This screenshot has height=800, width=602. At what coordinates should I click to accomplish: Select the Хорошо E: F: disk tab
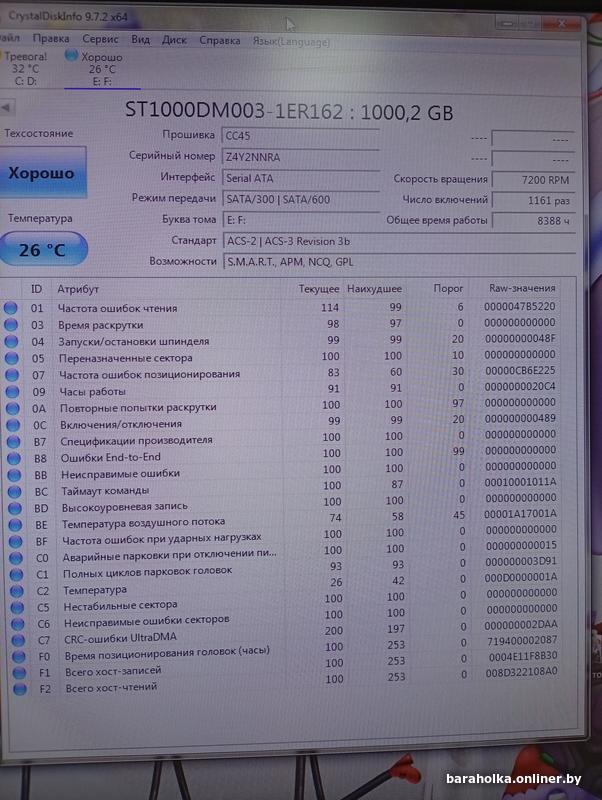(x=101, y=69)
